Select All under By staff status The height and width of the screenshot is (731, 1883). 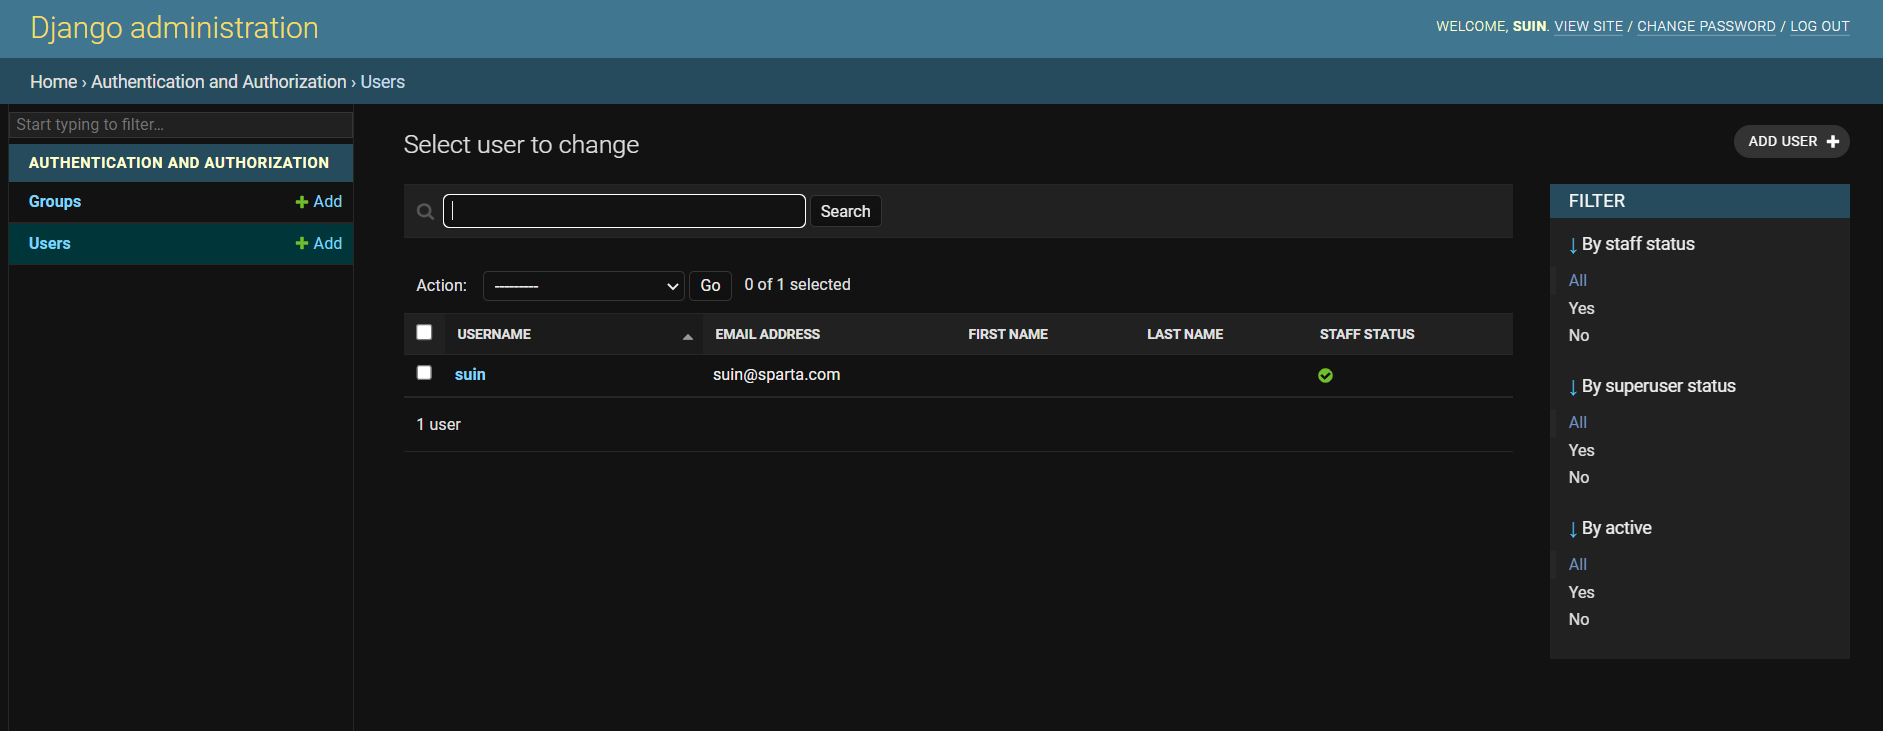[x=1577, y=281]
